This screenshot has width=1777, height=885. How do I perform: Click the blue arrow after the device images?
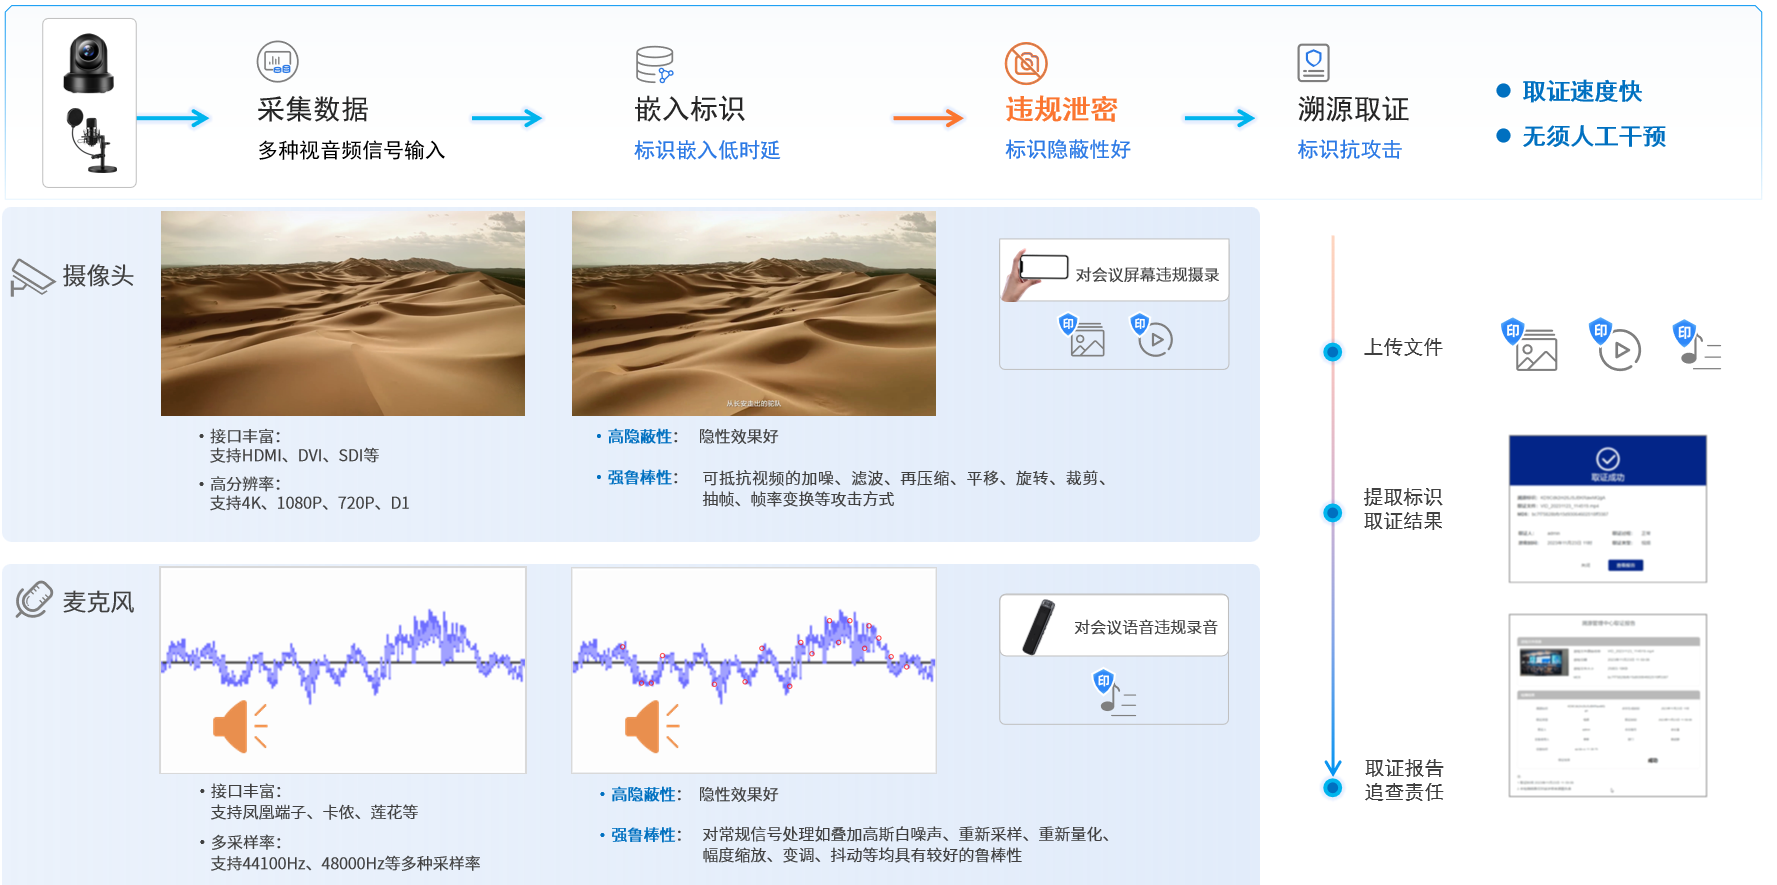173,118
